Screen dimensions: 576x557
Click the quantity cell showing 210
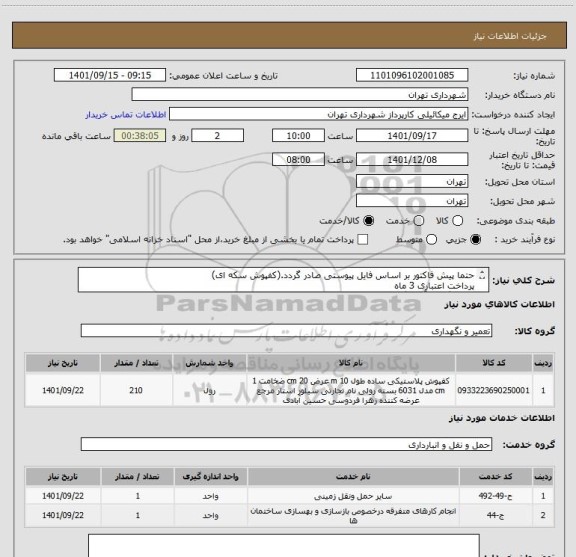coord(136,390)
